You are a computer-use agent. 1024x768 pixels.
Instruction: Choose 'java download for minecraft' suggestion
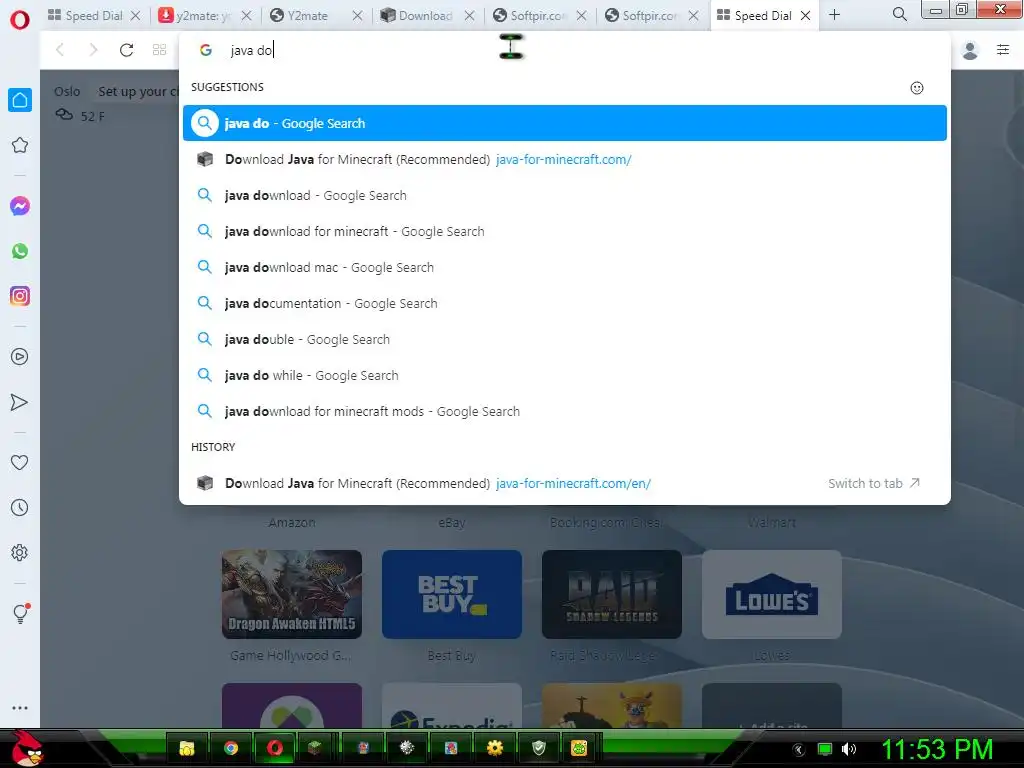[x=565, y=231]
